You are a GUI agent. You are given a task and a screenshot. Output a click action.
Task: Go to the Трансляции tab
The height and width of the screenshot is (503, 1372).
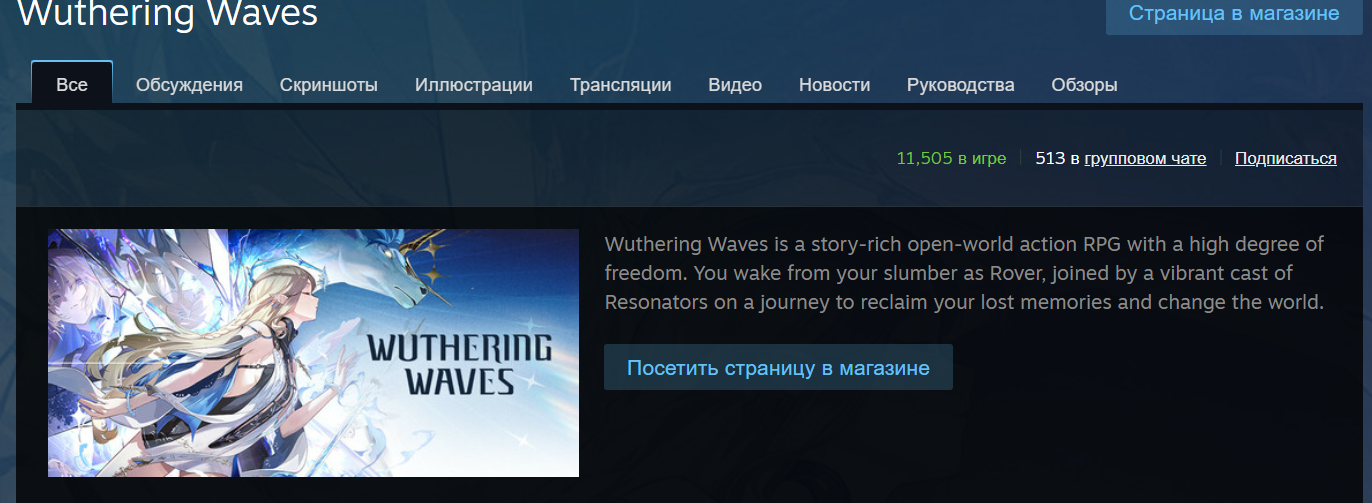coord(621,85)
